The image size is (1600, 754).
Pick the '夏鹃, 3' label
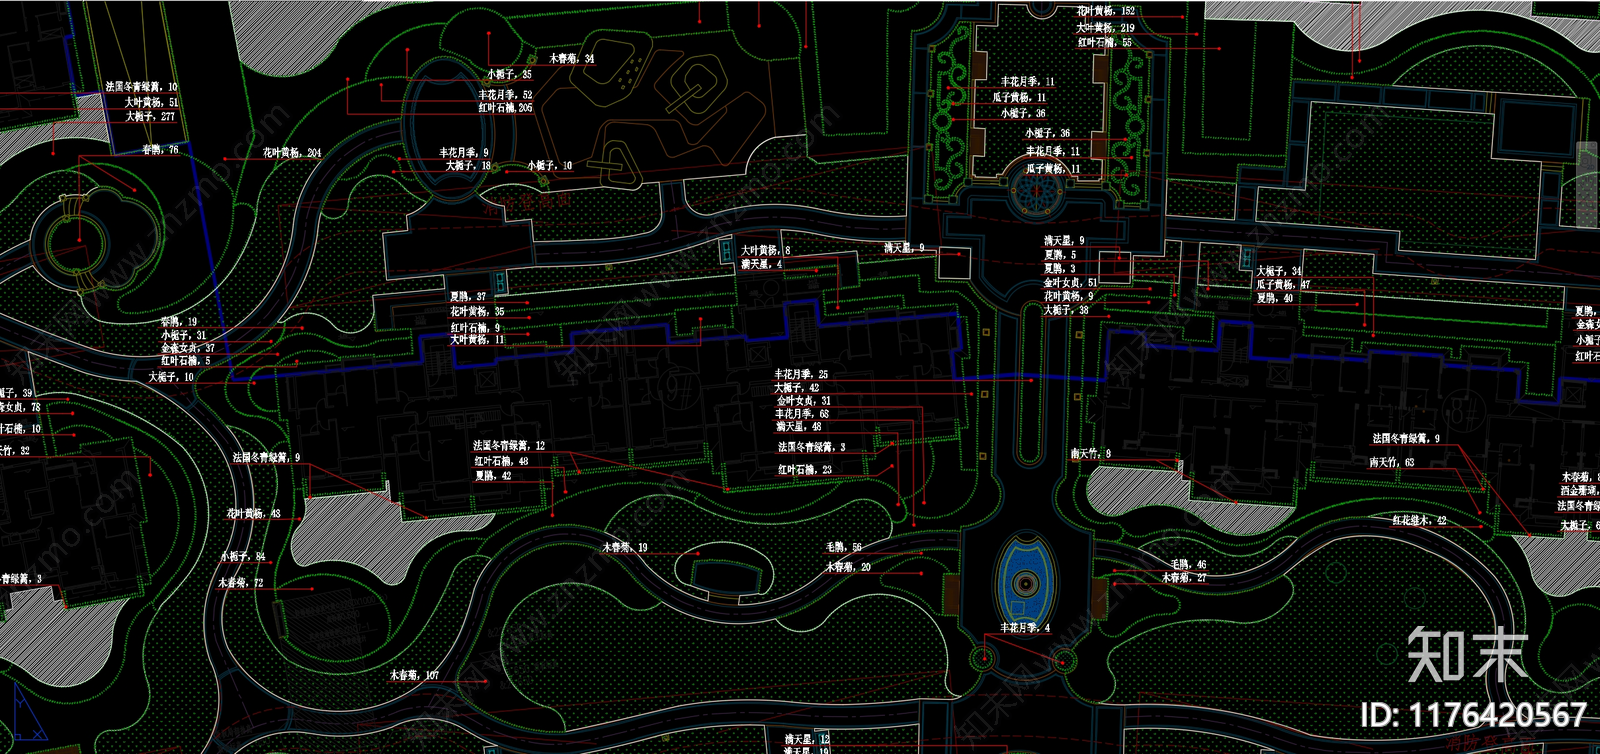(1060, 269)
